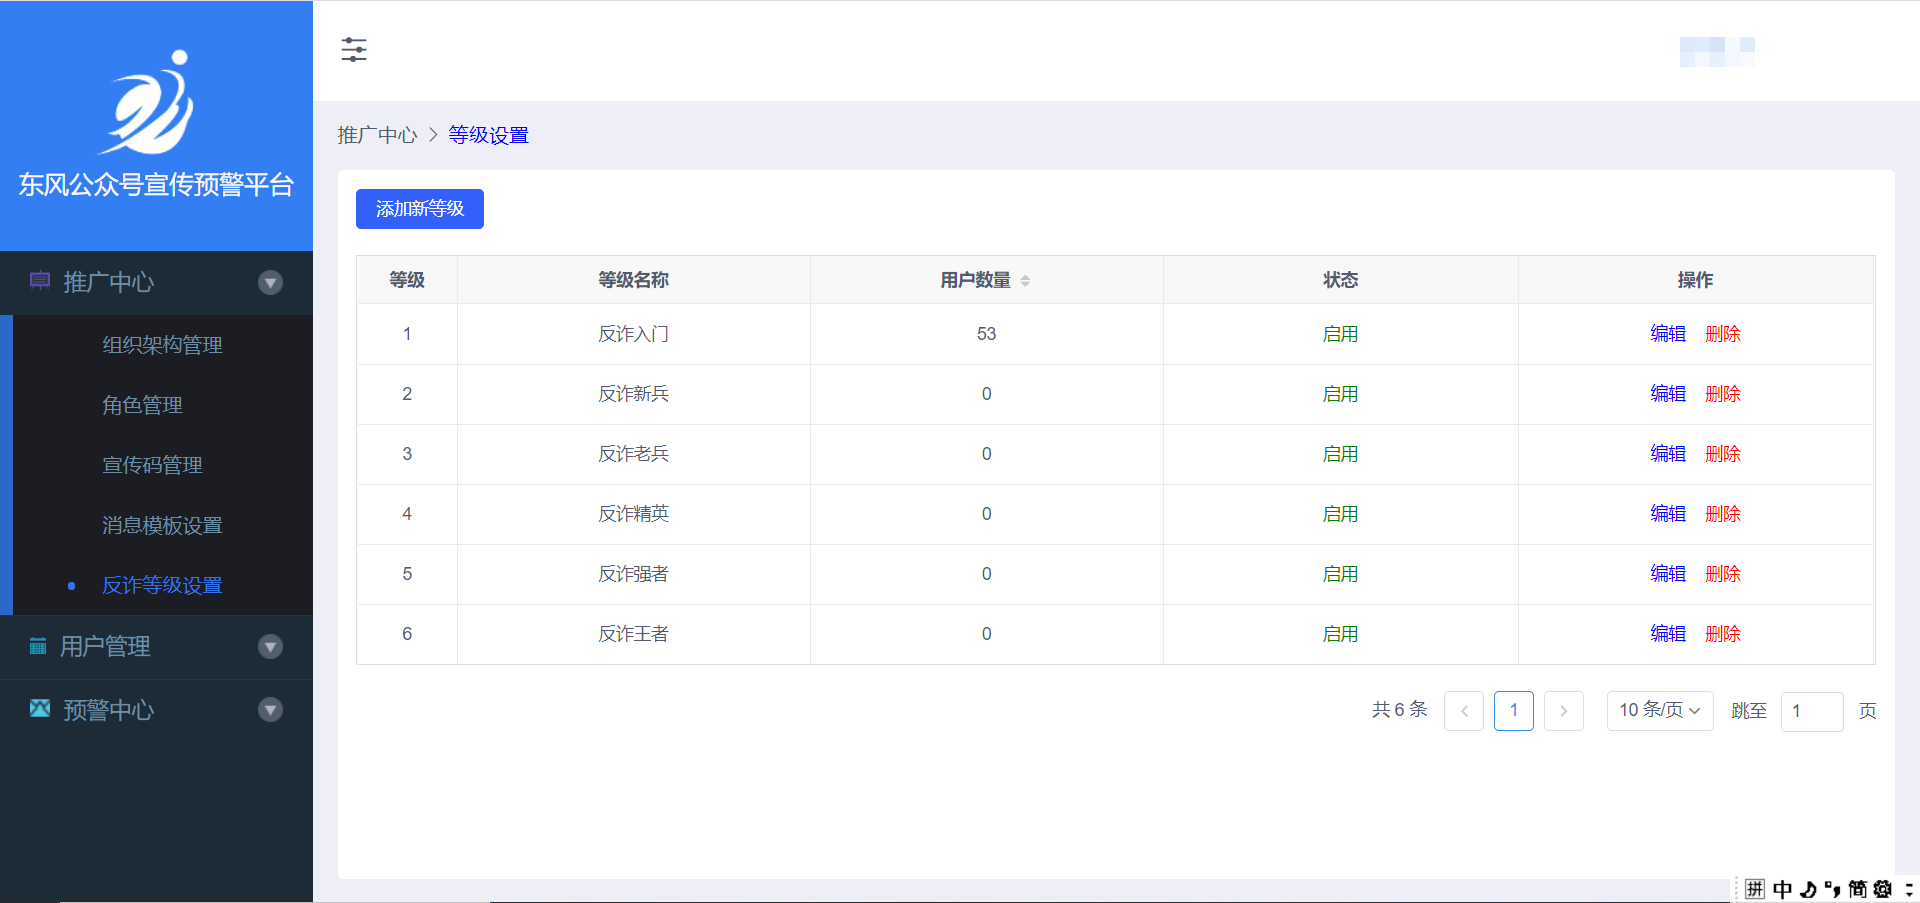Viewport: 1920px width, 903px height.
Task: Select 消息模板设置 in sidebar
Action: click(162, 525)
